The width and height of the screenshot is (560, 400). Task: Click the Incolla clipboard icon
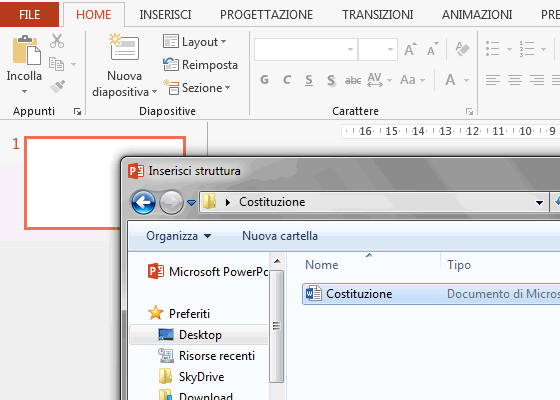[x=26, y=50]
